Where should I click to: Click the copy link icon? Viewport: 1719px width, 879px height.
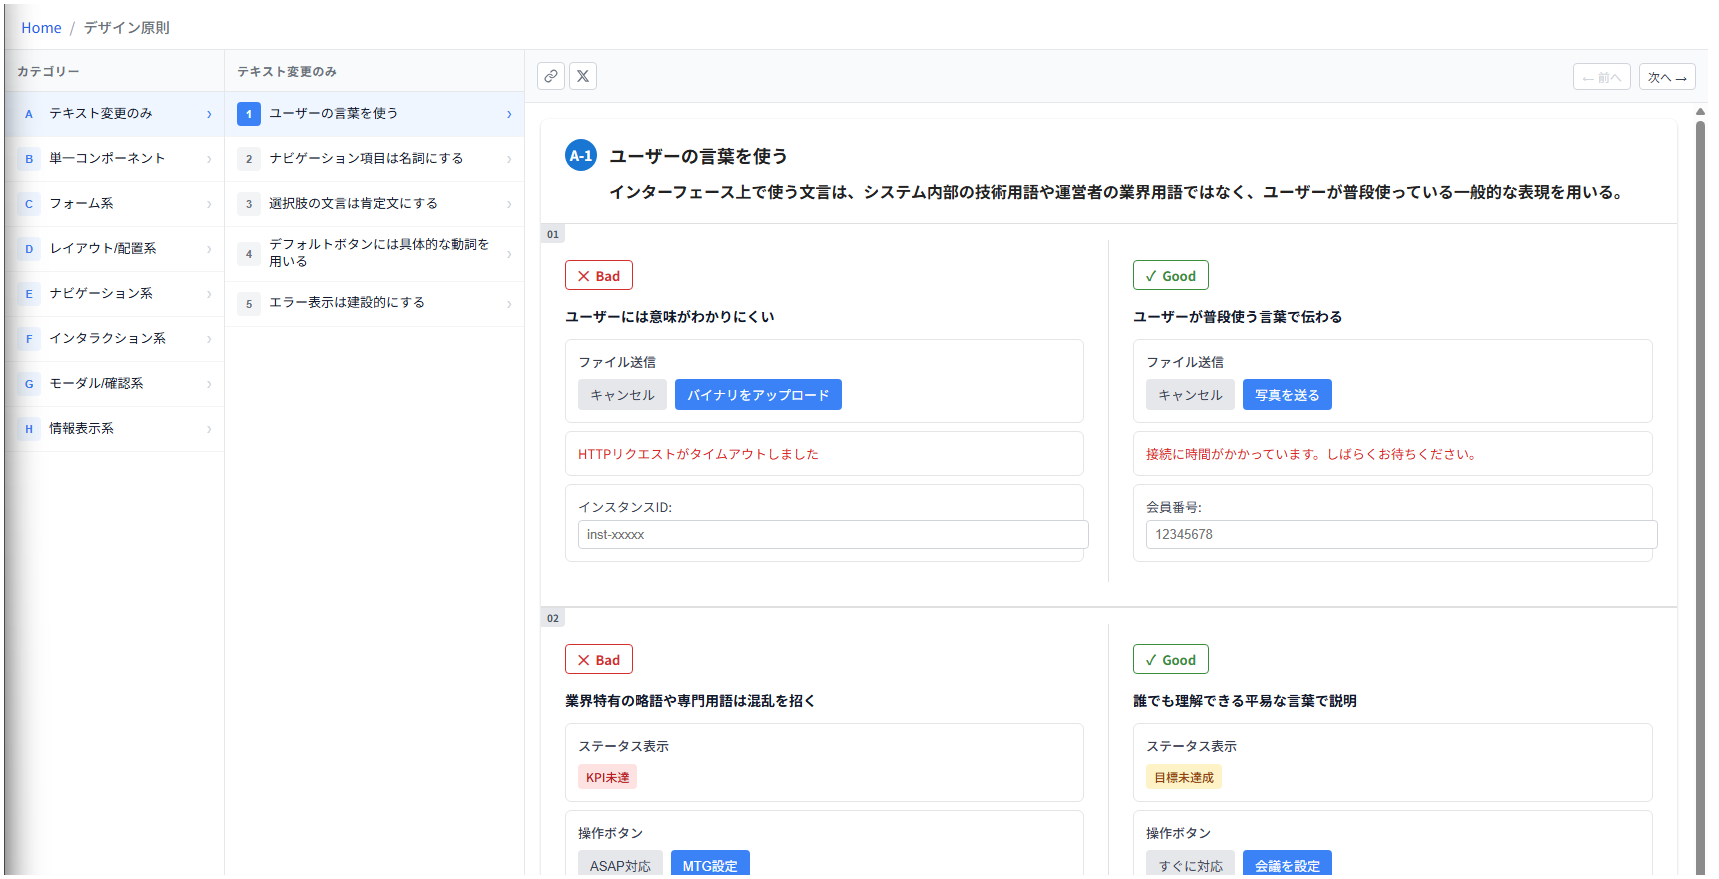pyautogui.click(x=551, y=76)
